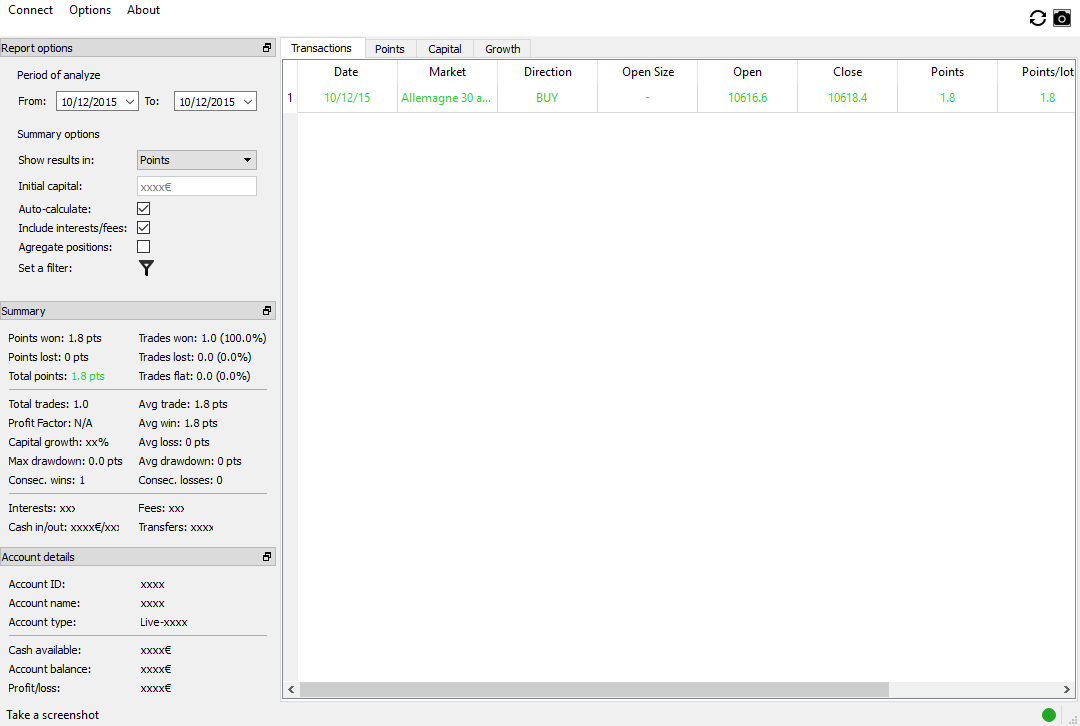Toggle the Auto-calculate checkbox

coord(143,209)
